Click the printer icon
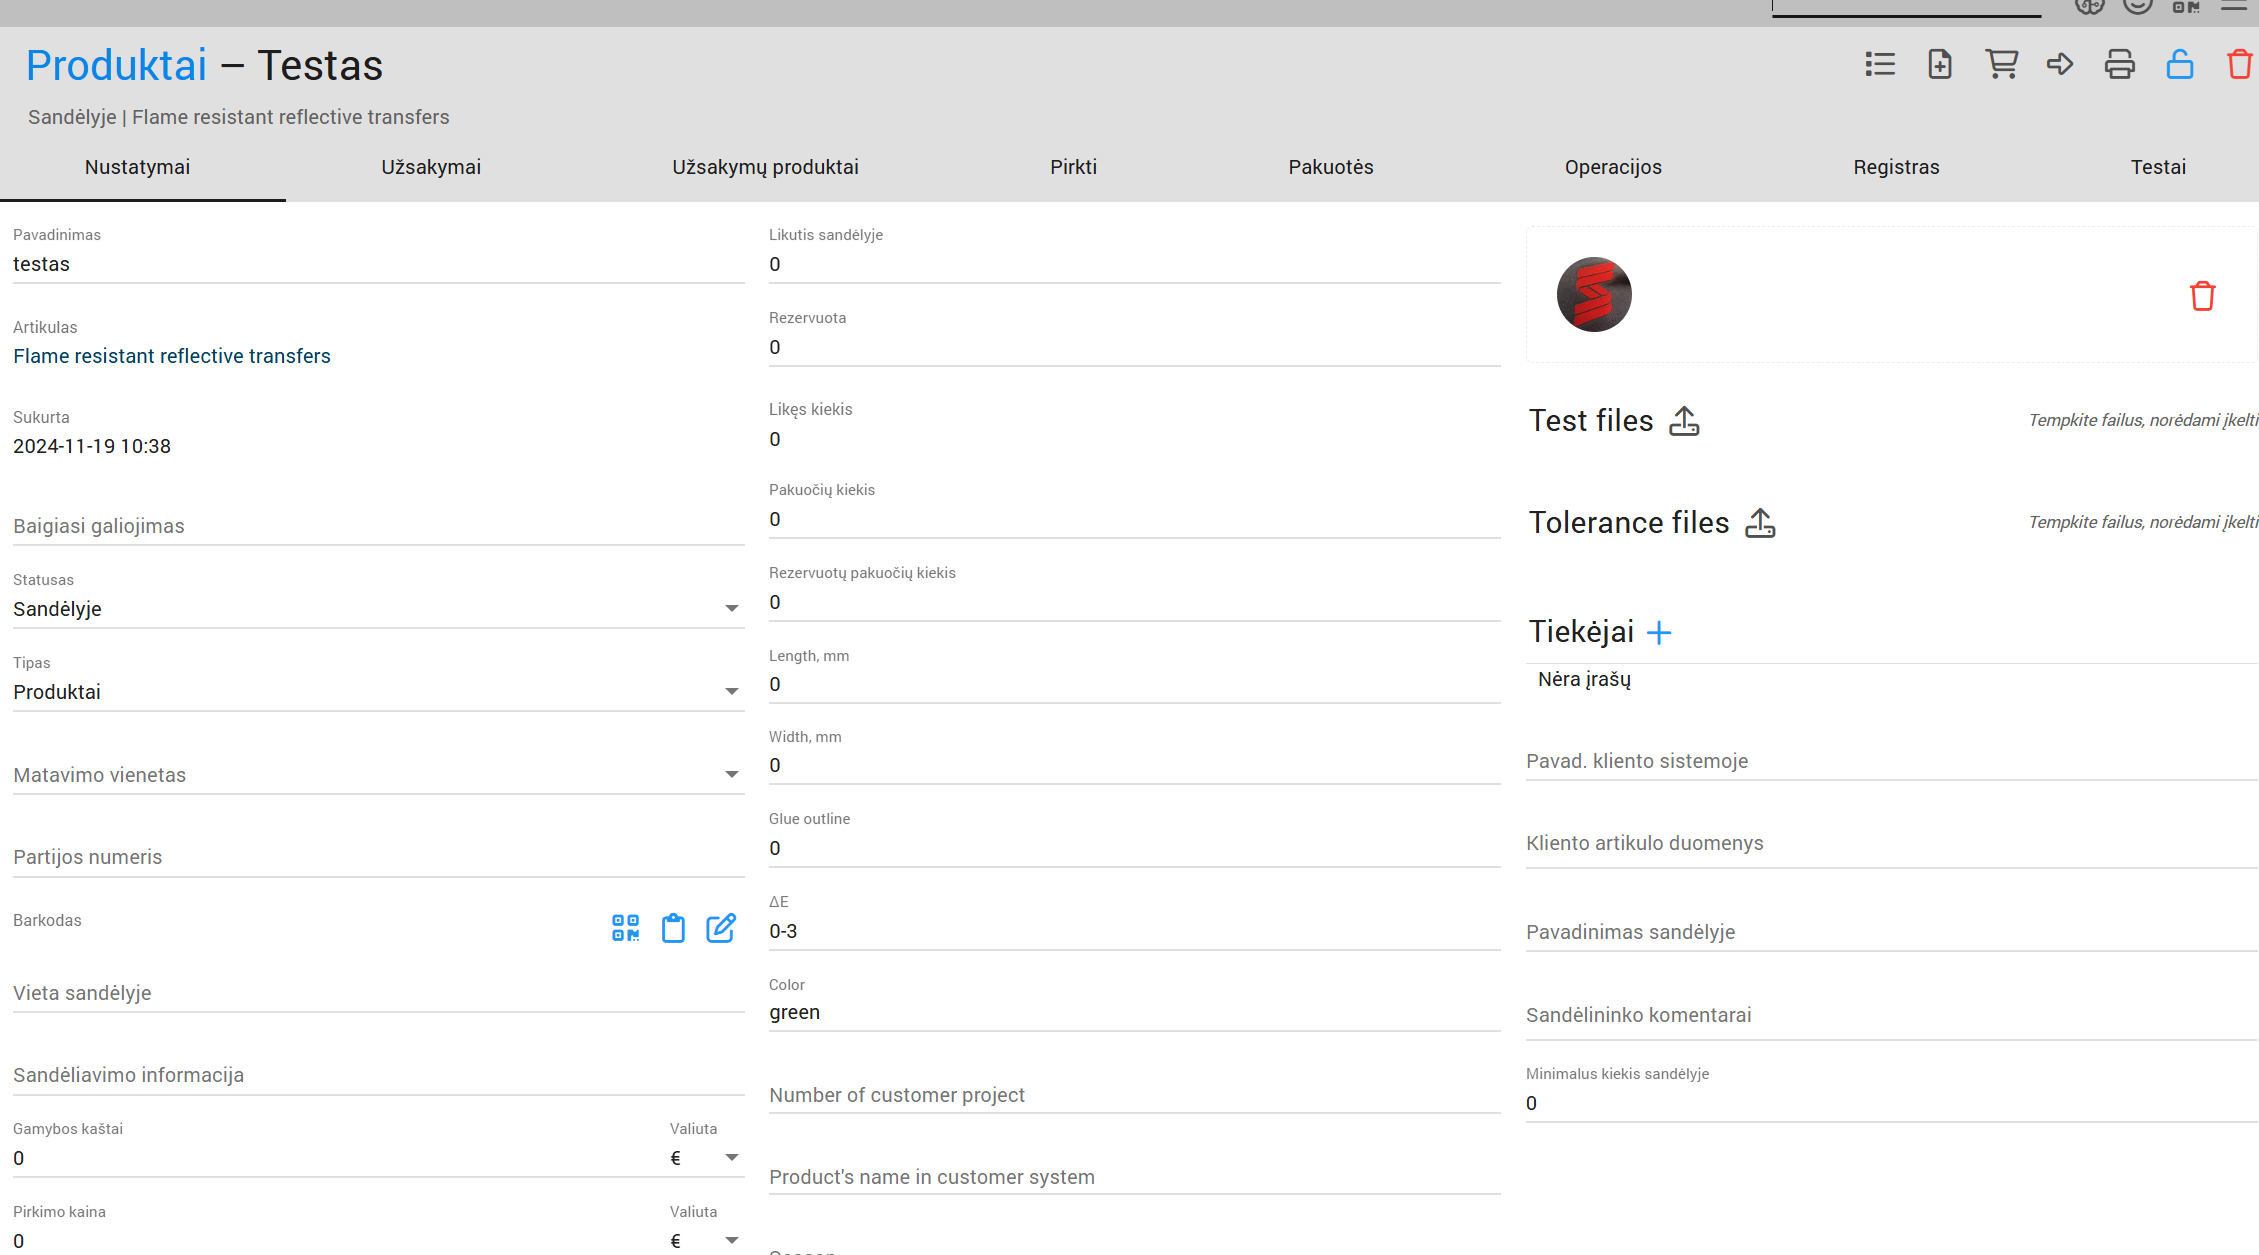The width and height of the screenshot is (2259, 1255). pos(2120,65)
